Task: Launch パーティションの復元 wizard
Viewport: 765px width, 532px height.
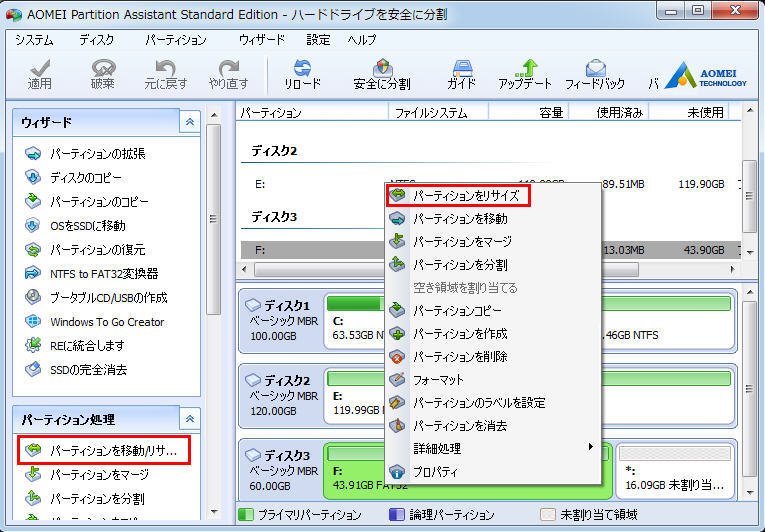Action: click(x=86, y=249)
